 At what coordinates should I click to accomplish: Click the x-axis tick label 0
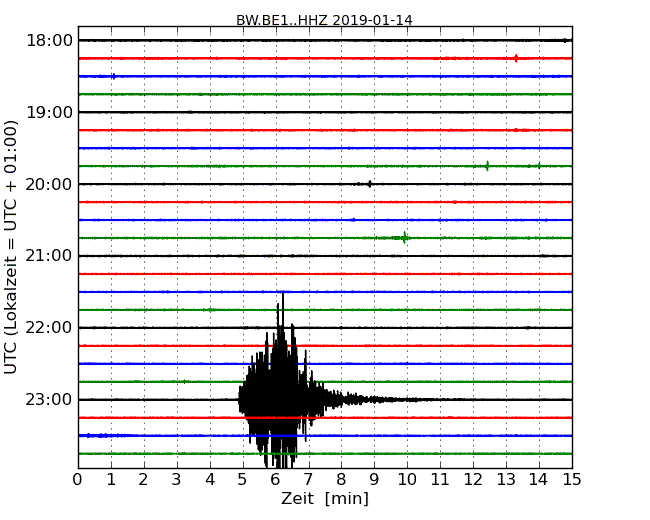coord(78,479)
